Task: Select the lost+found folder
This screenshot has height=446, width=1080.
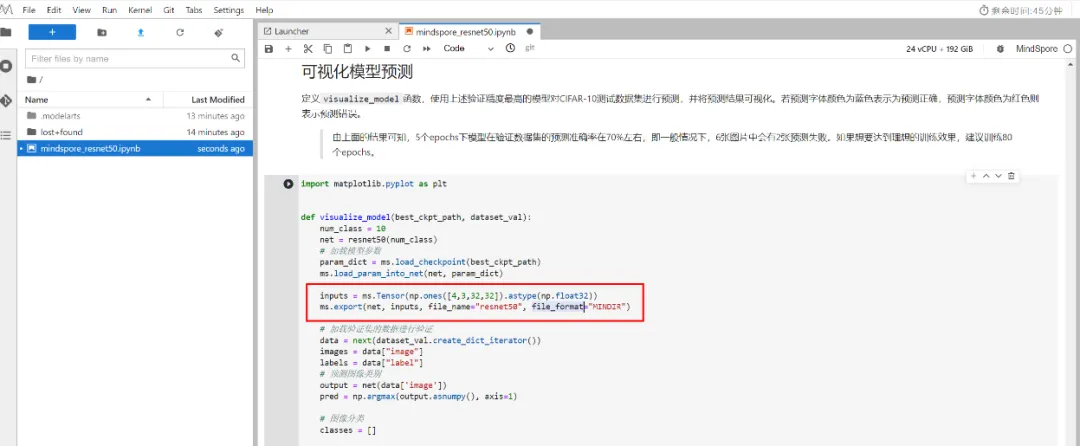Action: [61, 132]
